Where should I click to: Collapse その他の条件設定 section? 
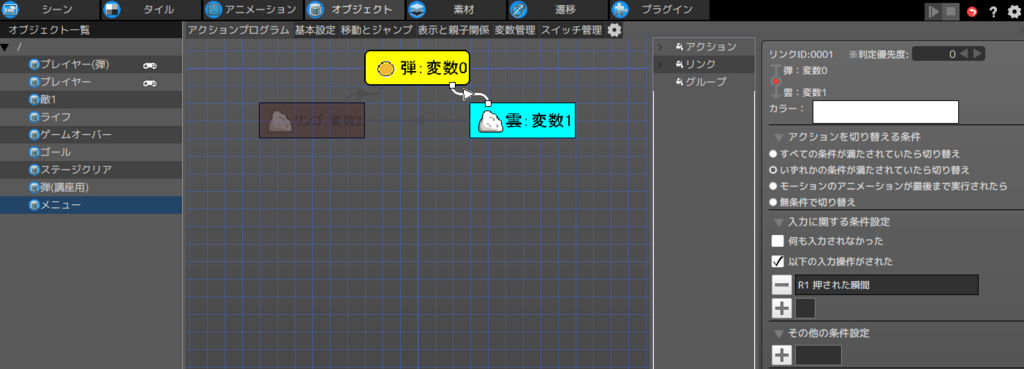pos(778,333)
